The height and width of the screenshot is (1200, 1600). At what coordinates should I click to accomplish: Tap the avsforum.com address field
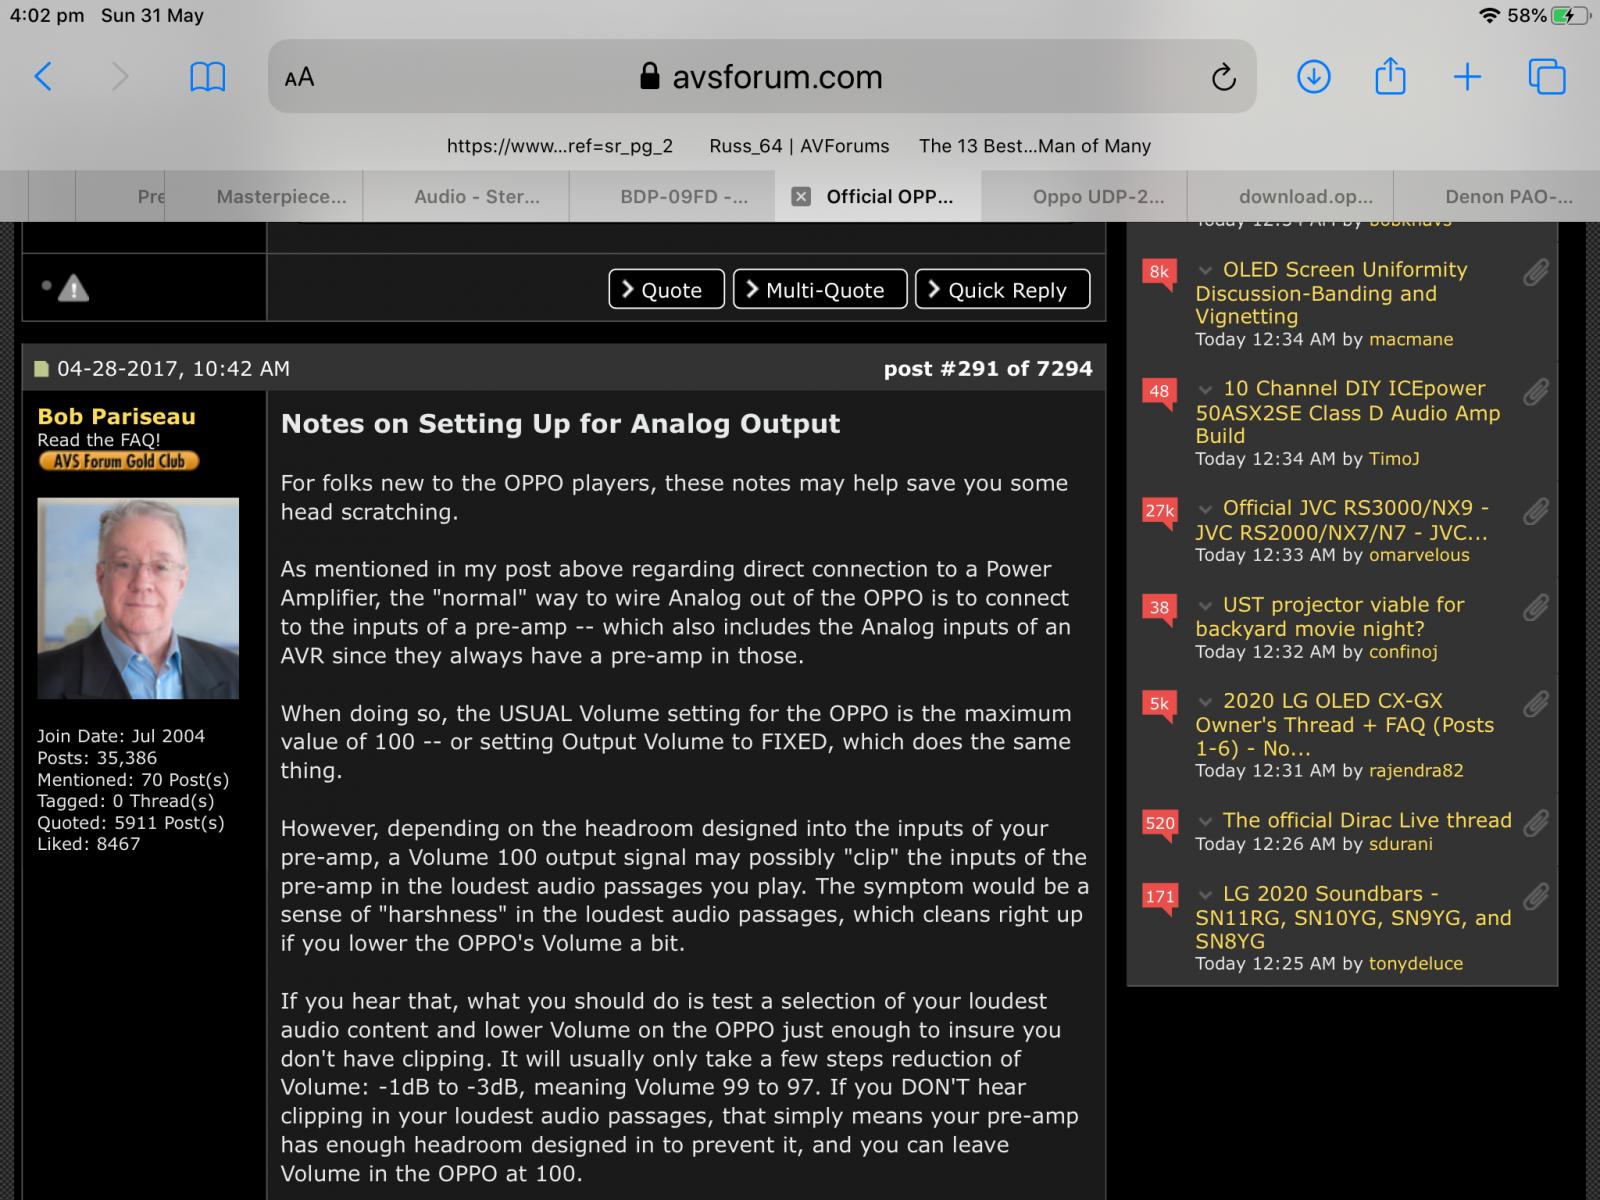(x=761, y=77)
